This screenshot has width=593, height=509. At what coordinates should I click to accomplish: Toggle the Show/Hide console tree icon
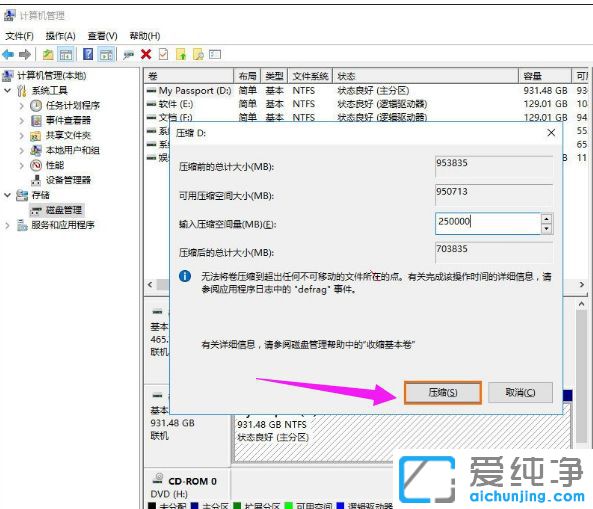[66, 55]
